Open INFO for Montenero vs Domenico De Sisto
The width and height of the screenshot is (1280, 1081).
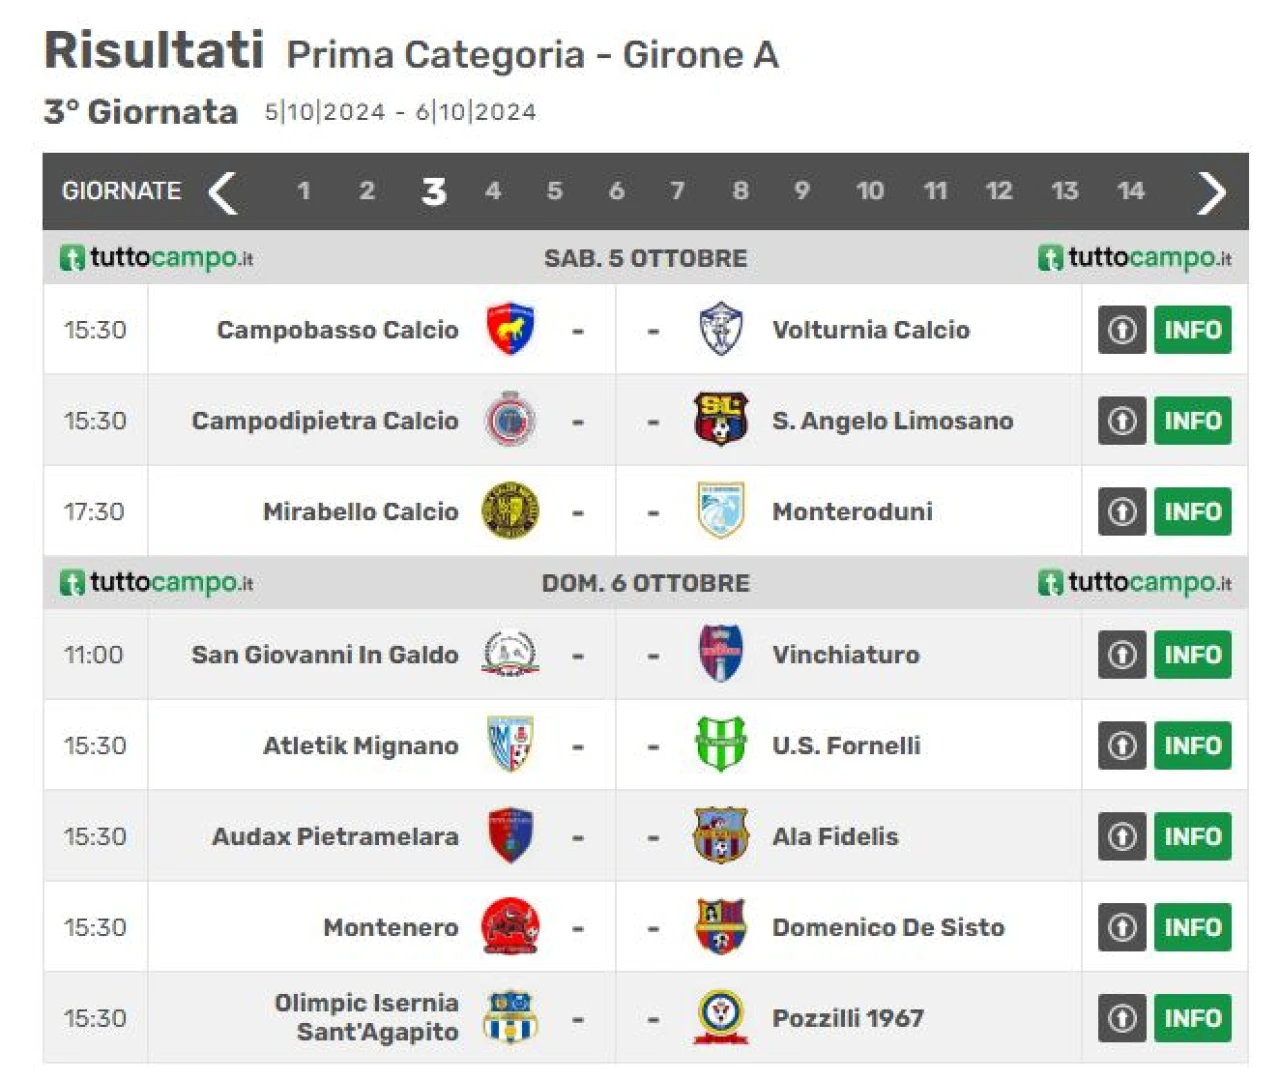point(1192,927)
